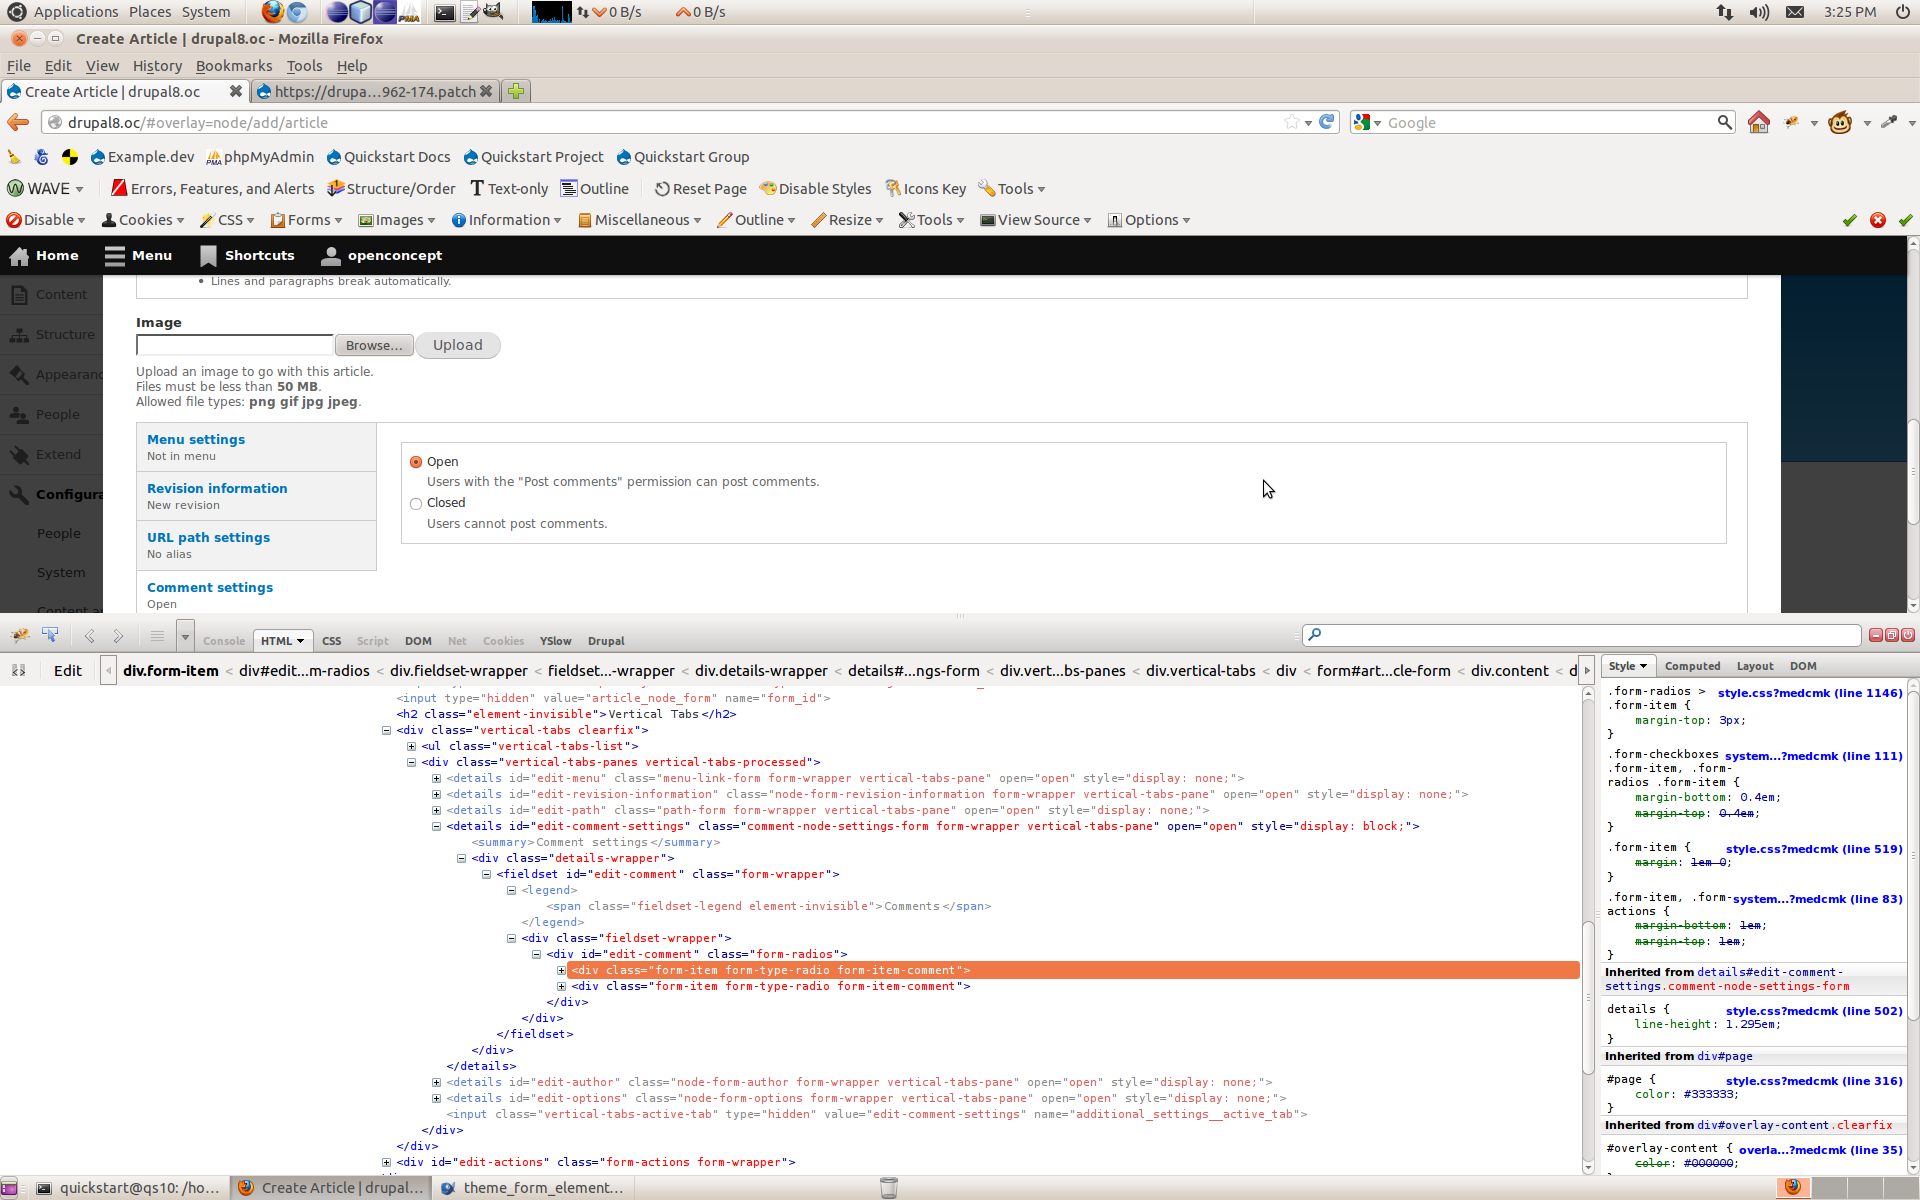Click the Firebug bug icon in panel toolbar
This screenshot has height=1200, width=1920.
coord(20,636)
